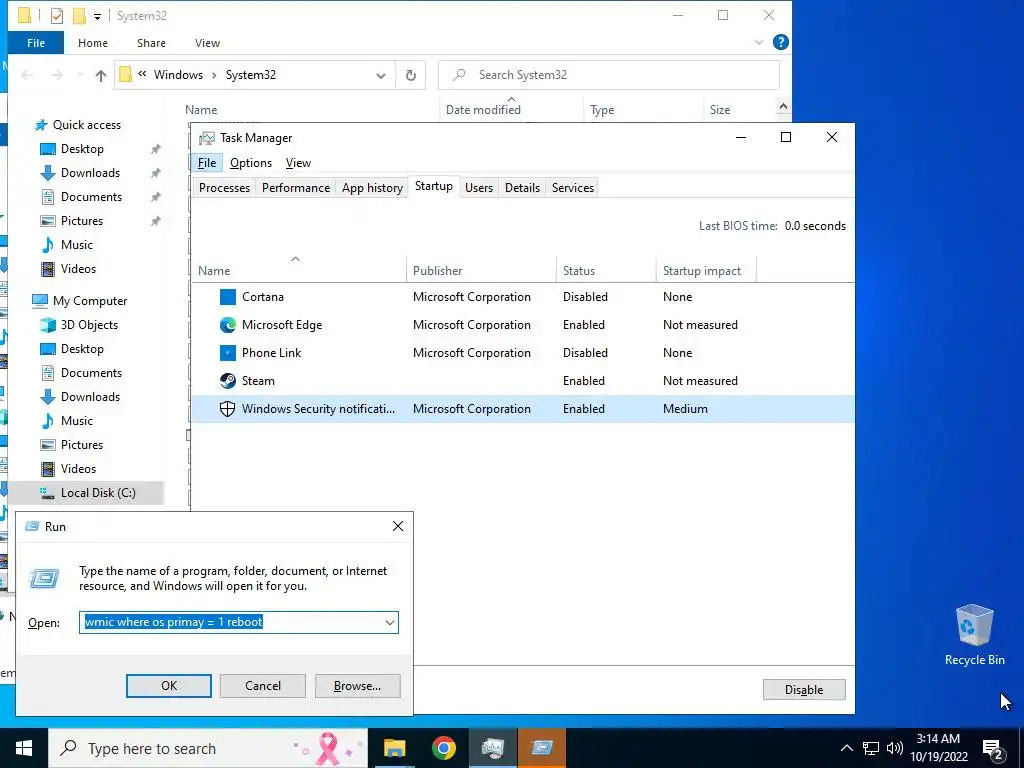The height and width of the screenshot is (768, 1024).
Task: Sort Explorer files by Date modified
Action: (x=511, y=110)
